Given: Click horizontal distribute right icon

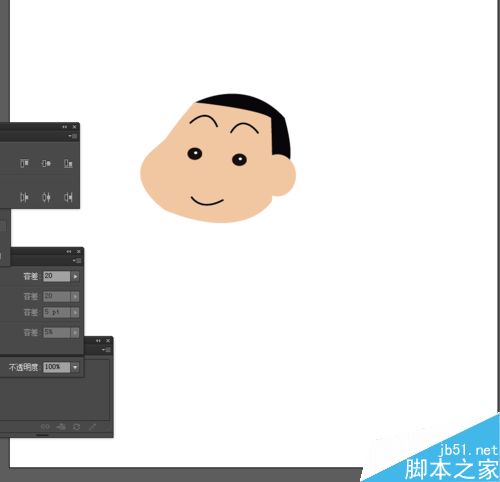Looking at the screenshot, I should coord(68,197).
